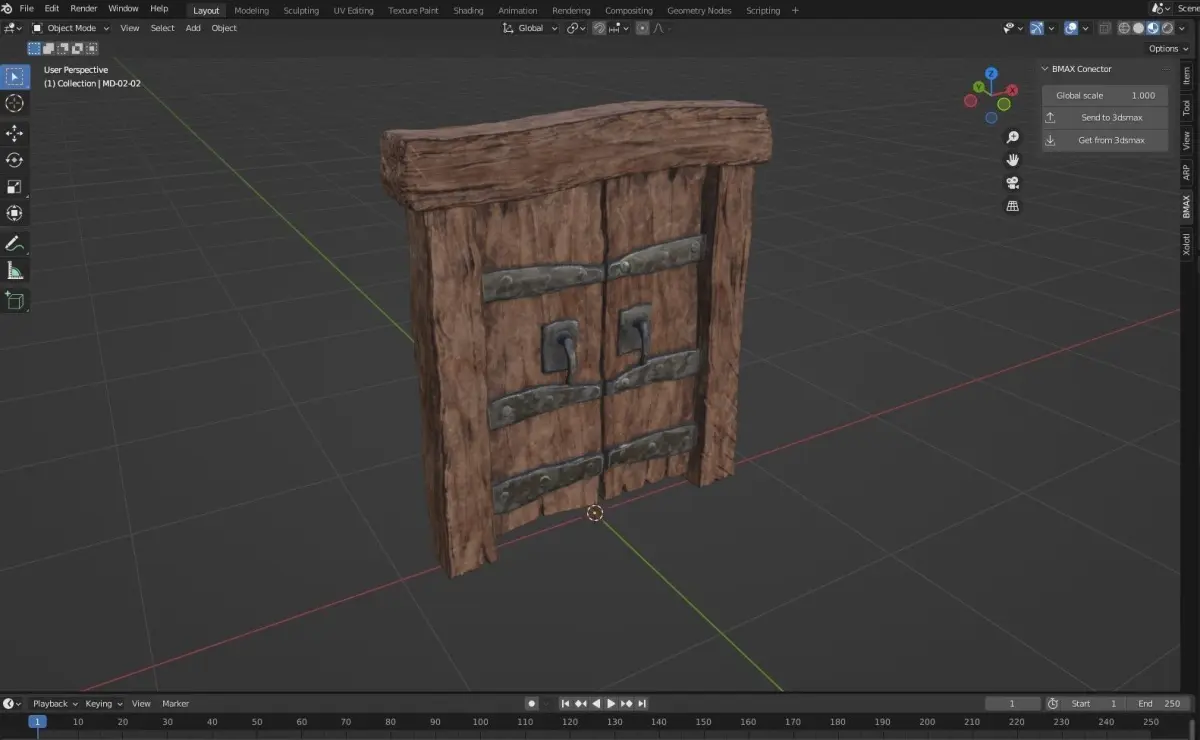The height and width of the screenshot is (740, 1200).
Task: Adjust the Global scale slider field
Action: click(x=1105, y=95)
